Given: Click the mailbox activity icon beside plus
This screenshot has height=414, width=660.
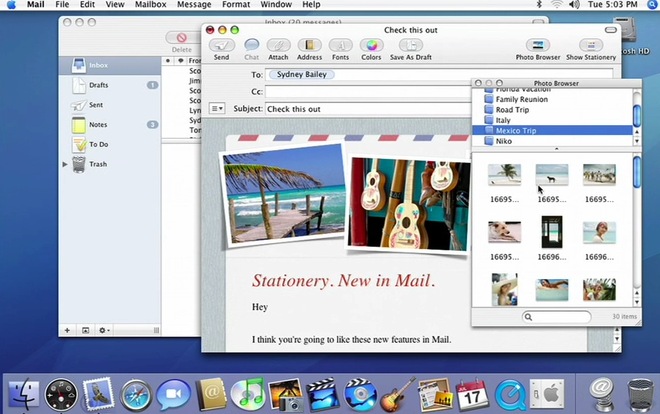Looking at the screenshot, I should (85, 330).
